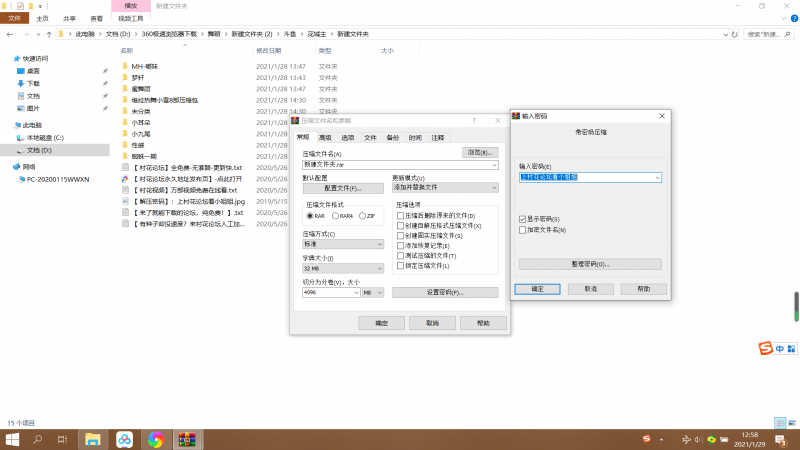Click the Windows Start button
Viewport: 800px width, 450px height.
click(x=13, y=439)
